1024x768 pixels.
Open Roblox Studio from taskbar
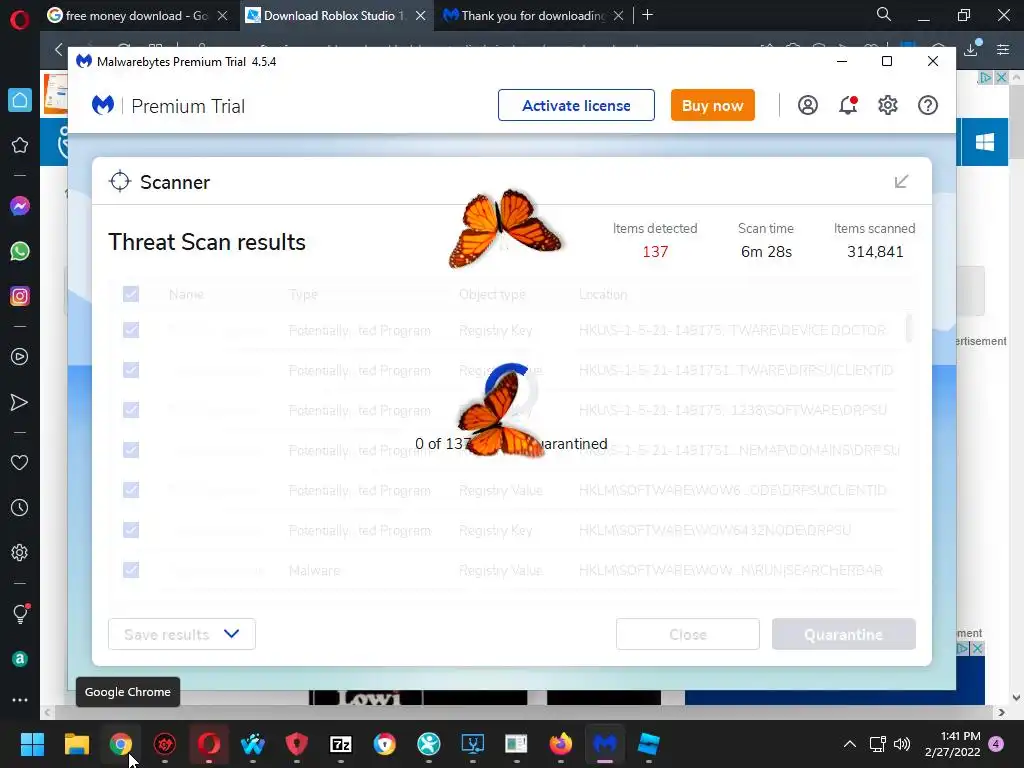648,743
